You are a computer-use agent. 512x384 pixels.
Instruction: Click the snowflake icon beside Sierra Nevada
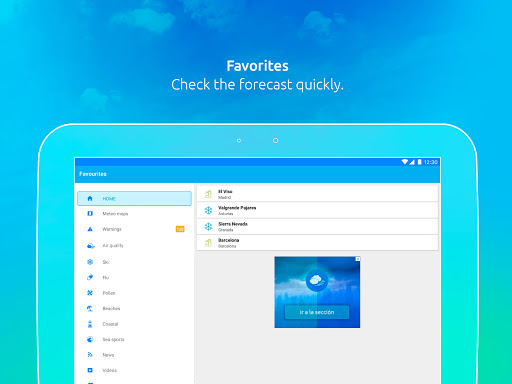pyautogui.click(x=208, y=227)
